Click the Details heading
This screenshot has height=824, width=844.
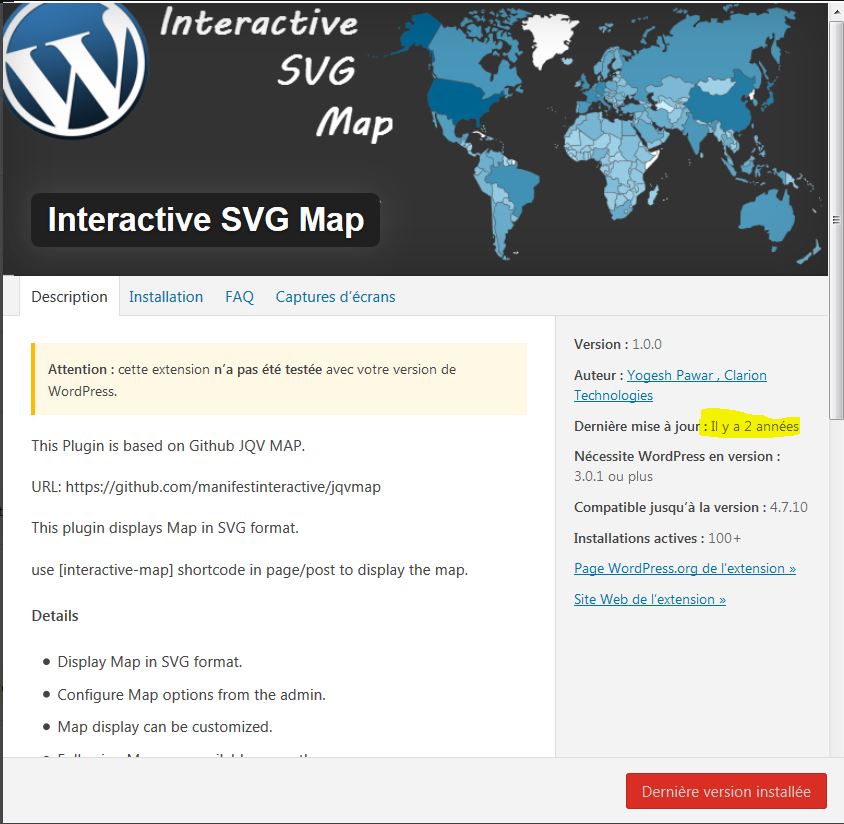(x=55, y=616)
